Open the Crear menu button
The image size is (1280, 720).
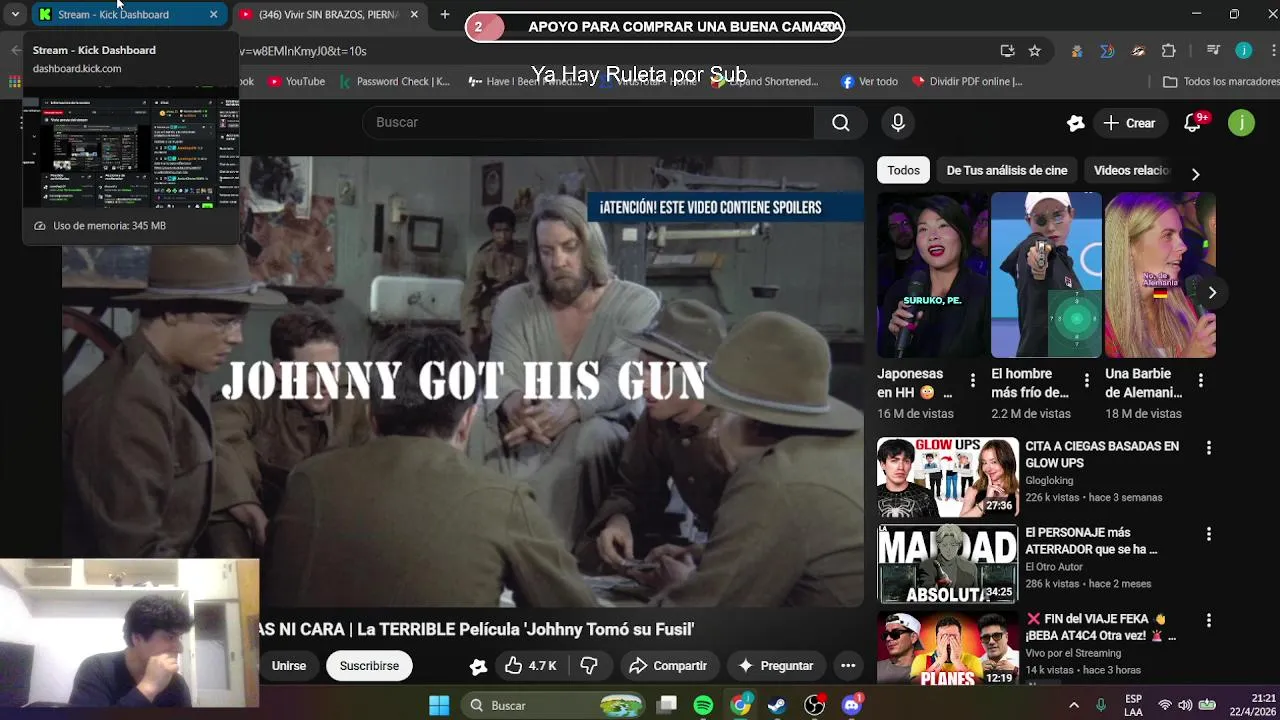point(1129,123)
